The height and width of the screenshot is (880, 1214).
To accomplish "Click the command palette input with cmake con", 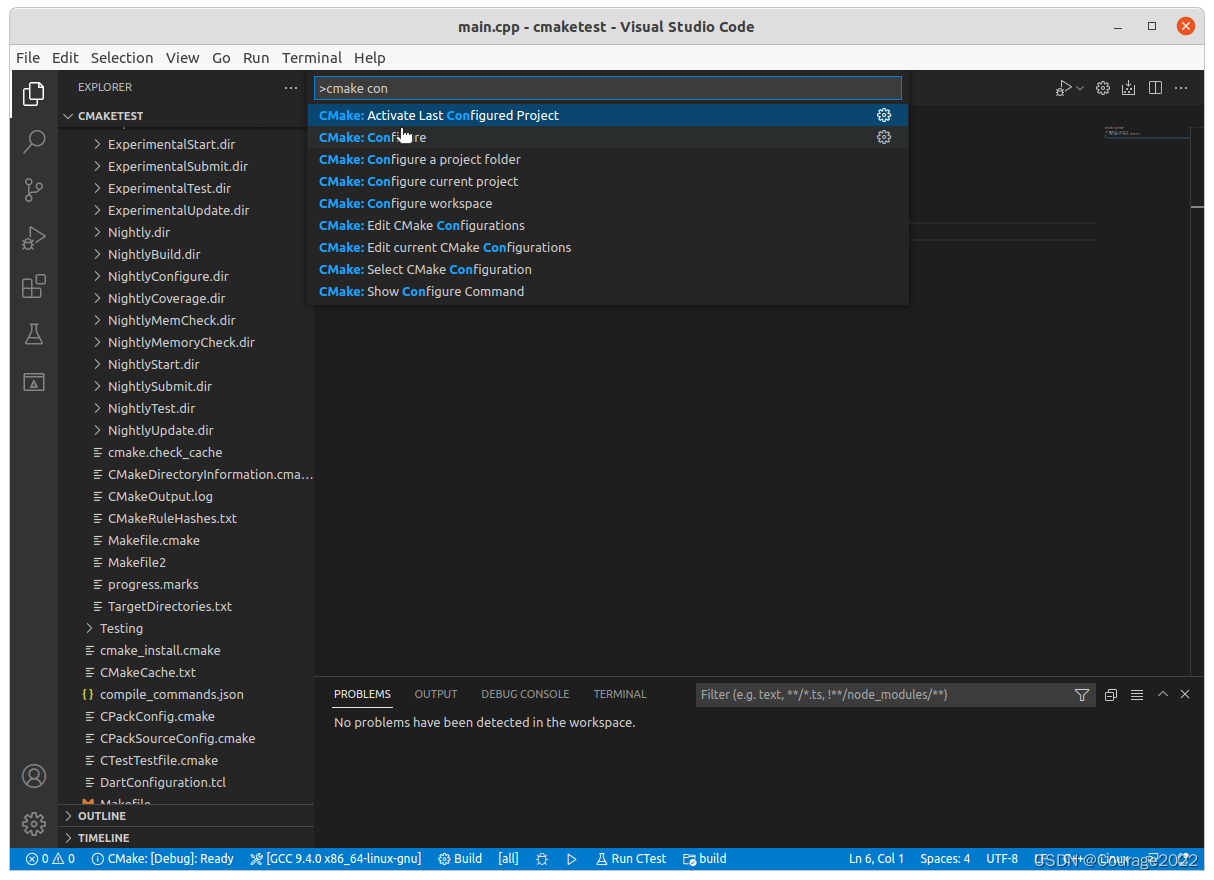I will point(608,88).
